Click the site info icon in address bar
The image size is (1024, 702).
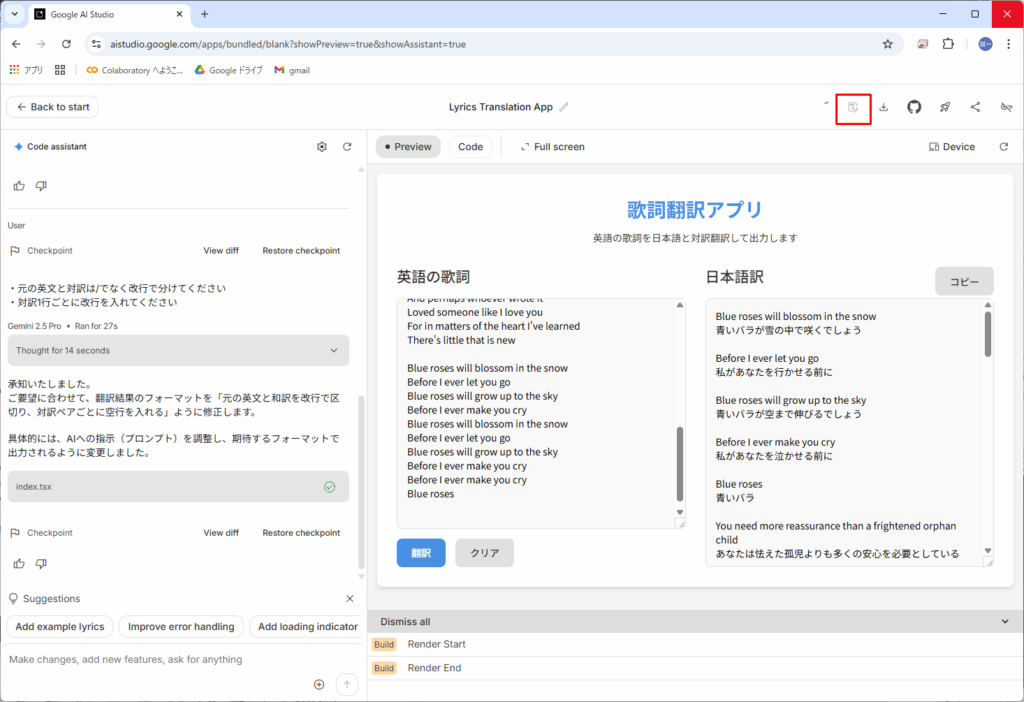(97, 44)
